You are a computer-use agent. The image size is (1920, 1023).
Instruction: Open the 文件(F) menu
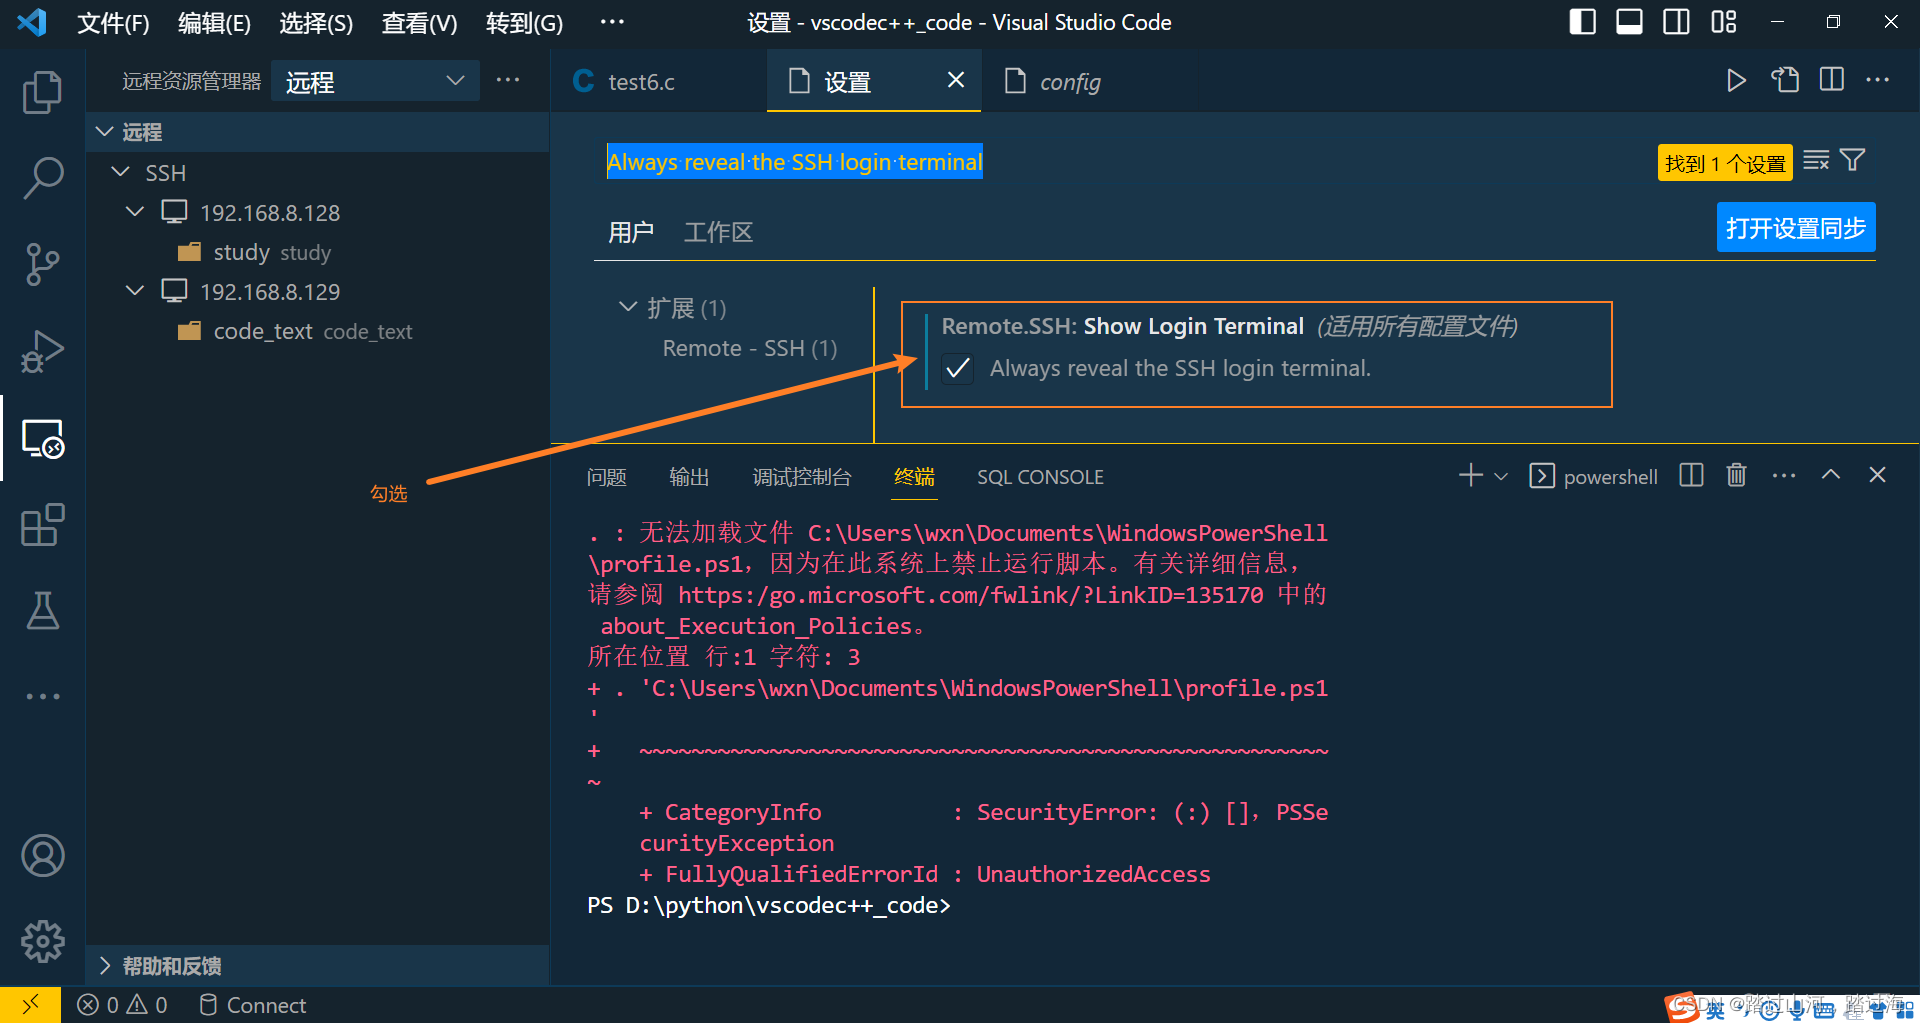pyautogui.click(x=113, y=22)
